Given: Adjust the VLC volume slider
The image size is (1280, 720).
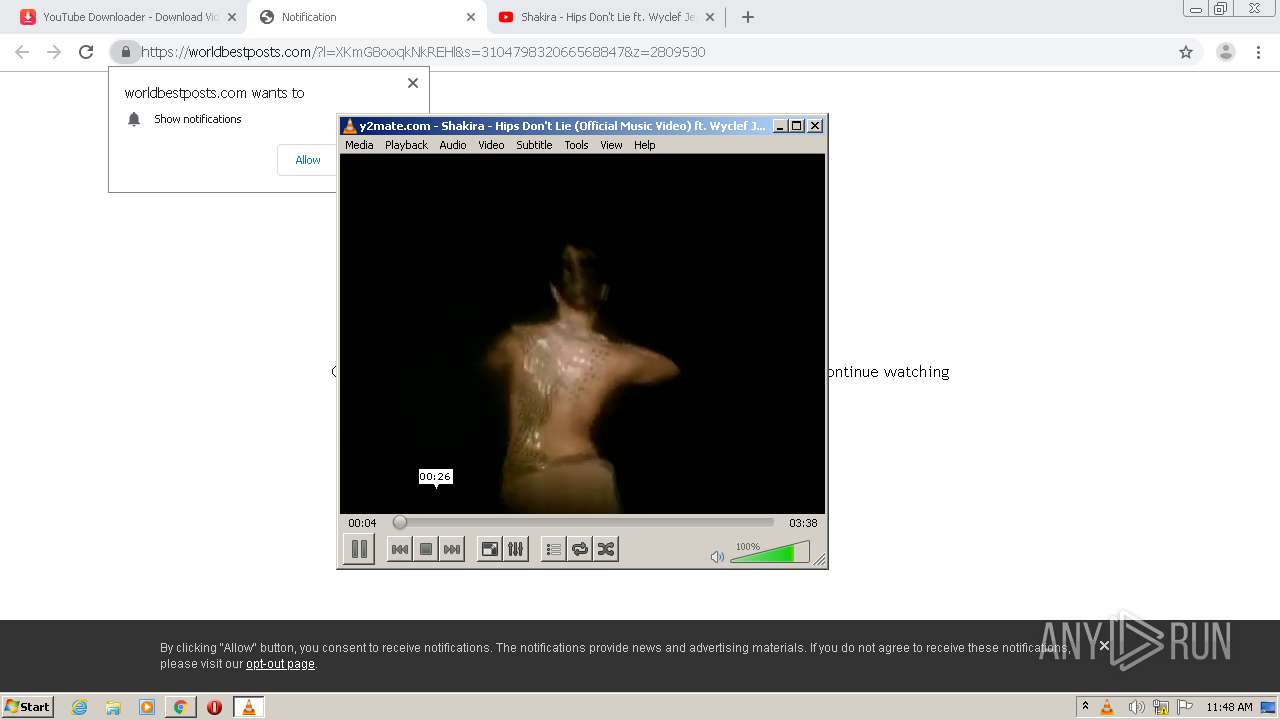Looking at the screenshot, I should point(770,552).
